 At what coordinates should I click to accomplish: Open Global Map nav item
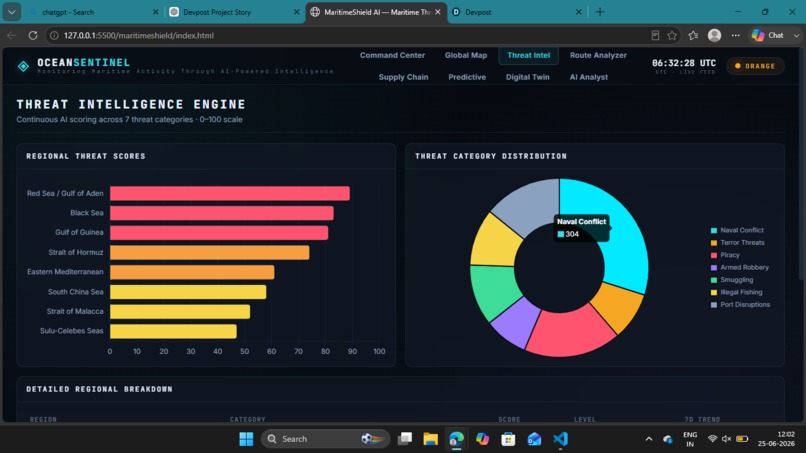pyautogui.click(x=466, y=55)
